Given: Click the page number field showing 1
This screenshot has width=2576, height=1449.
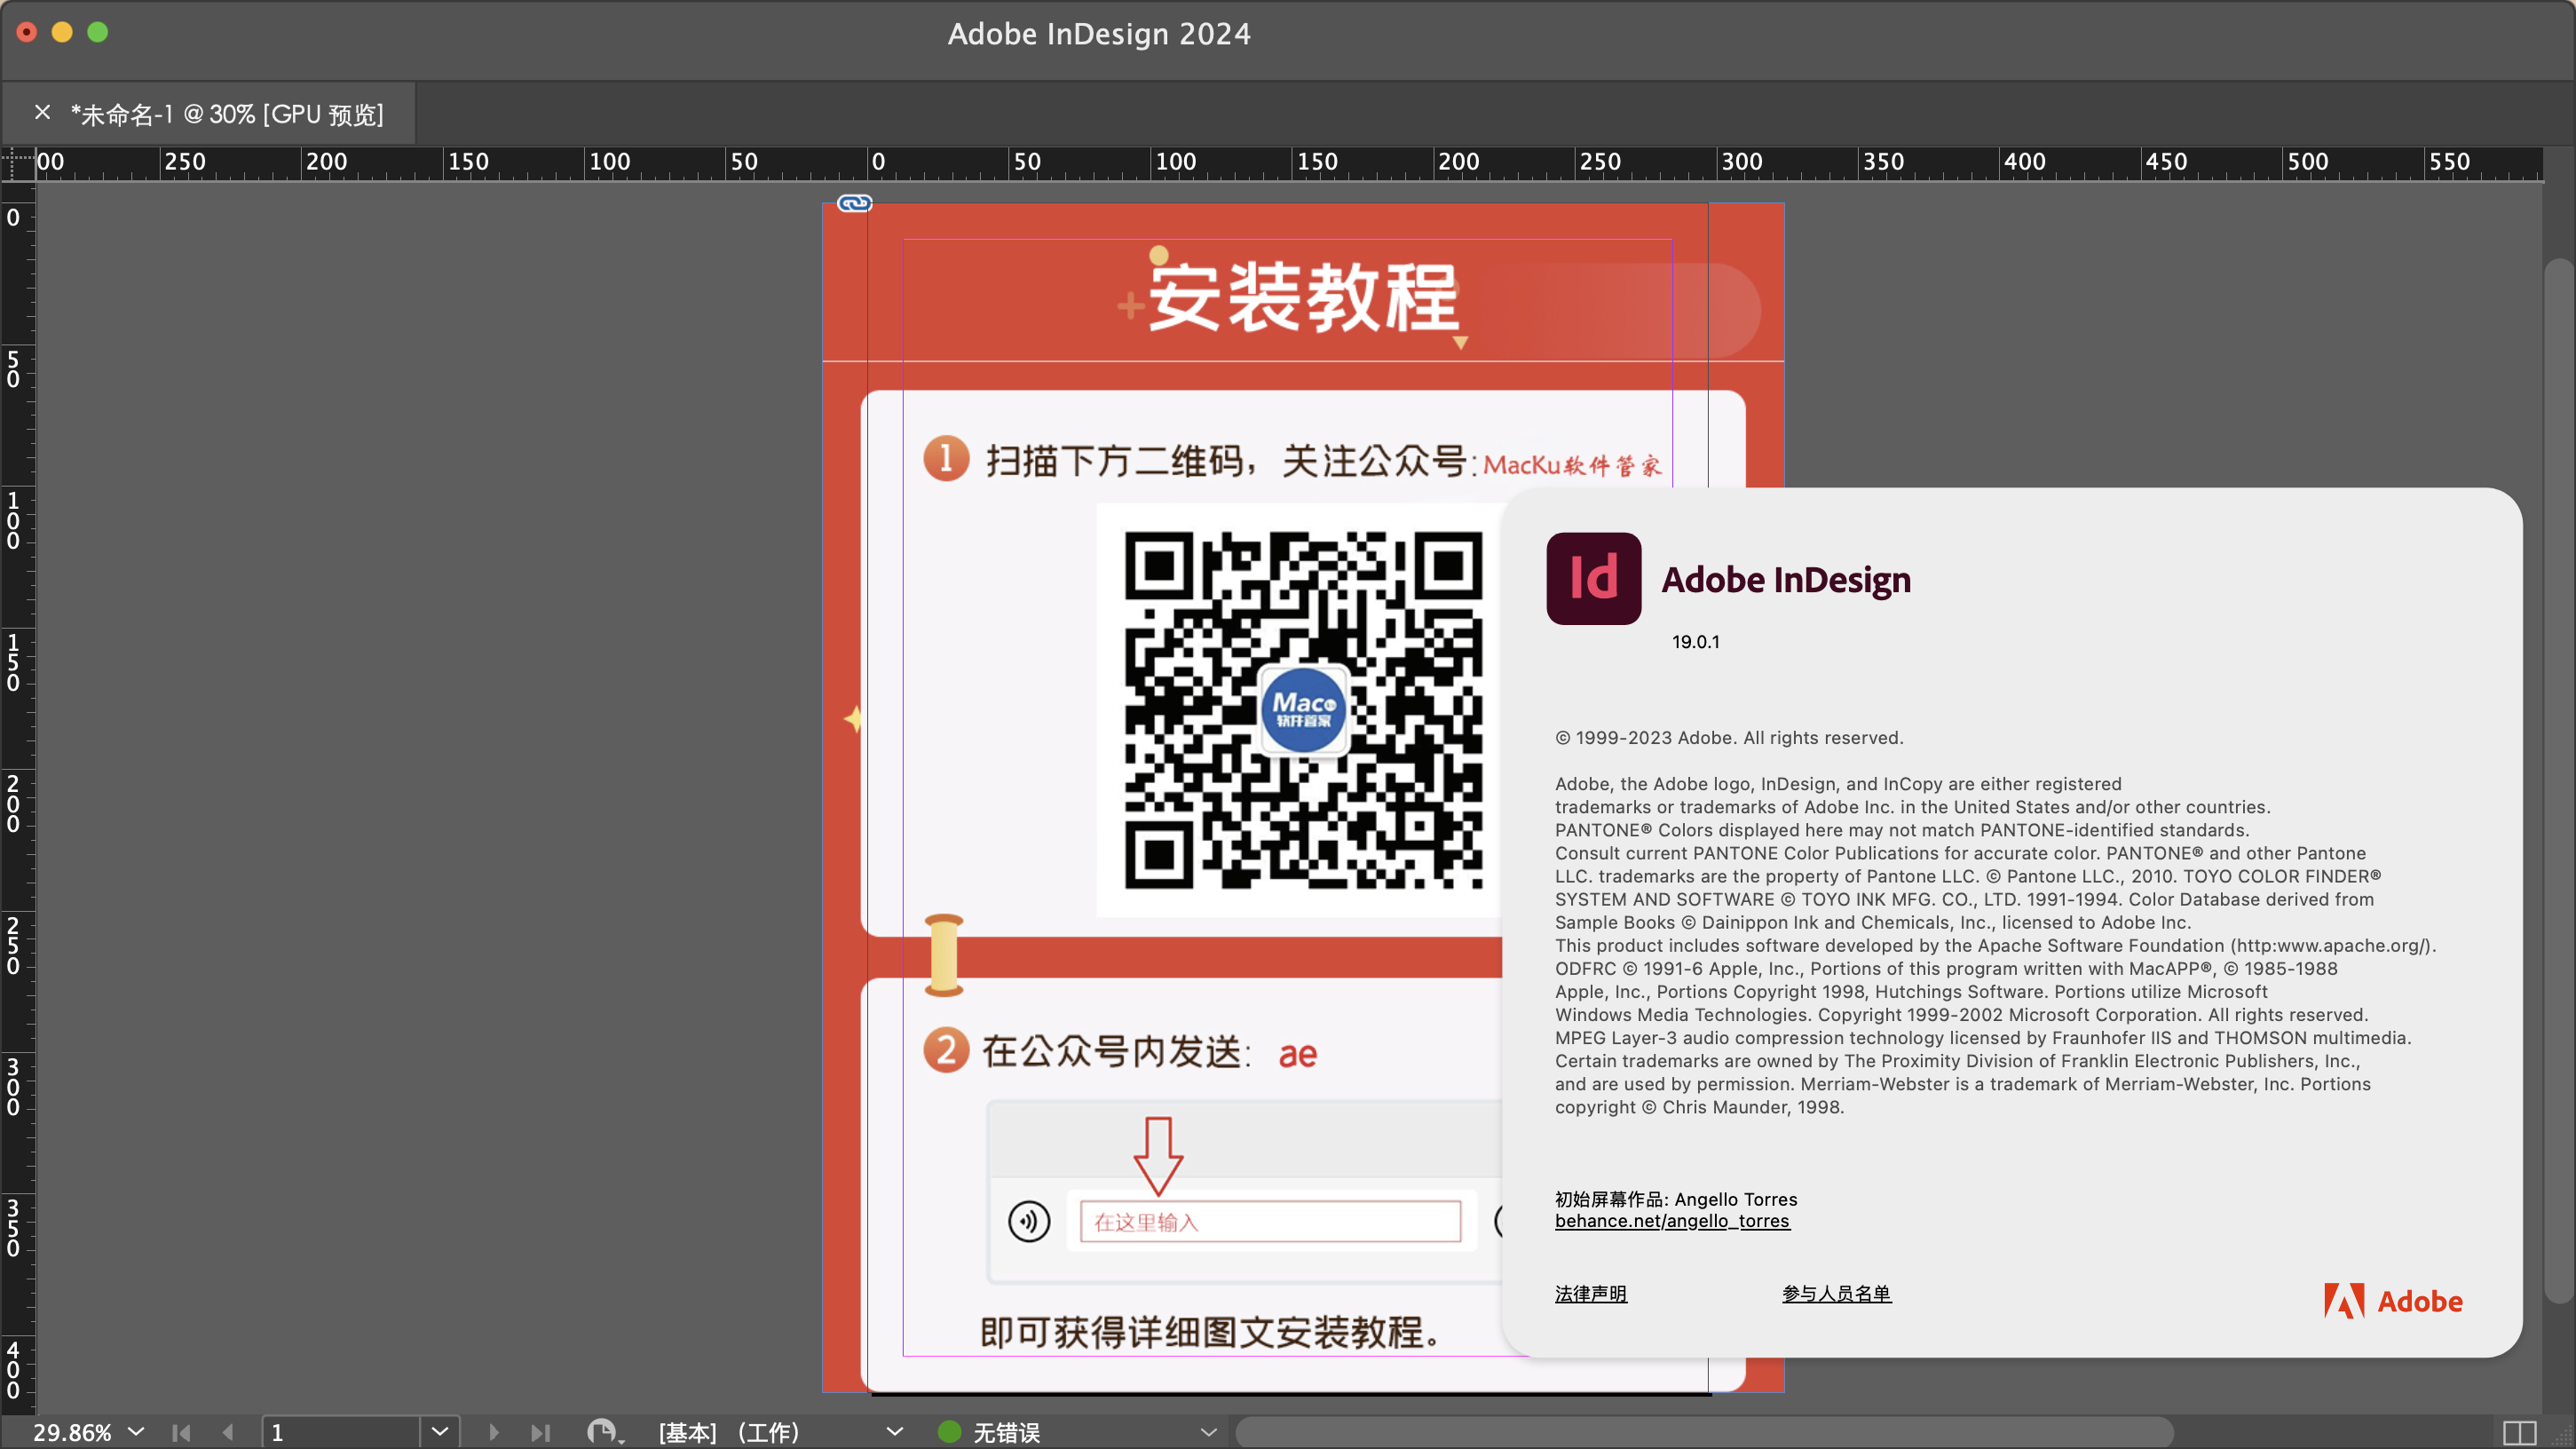Looking at the screenshot, I should 341,1432.
